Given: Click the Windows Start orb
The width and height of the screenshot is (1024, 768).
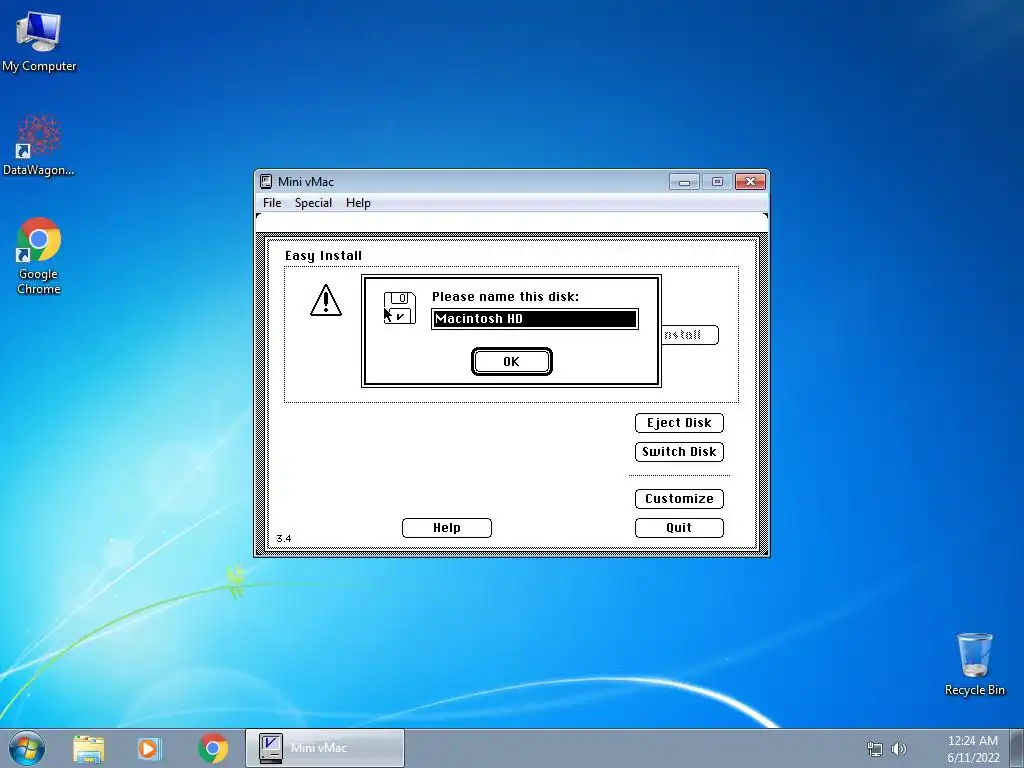Looking at the screenshot, I should click(27, 748).
